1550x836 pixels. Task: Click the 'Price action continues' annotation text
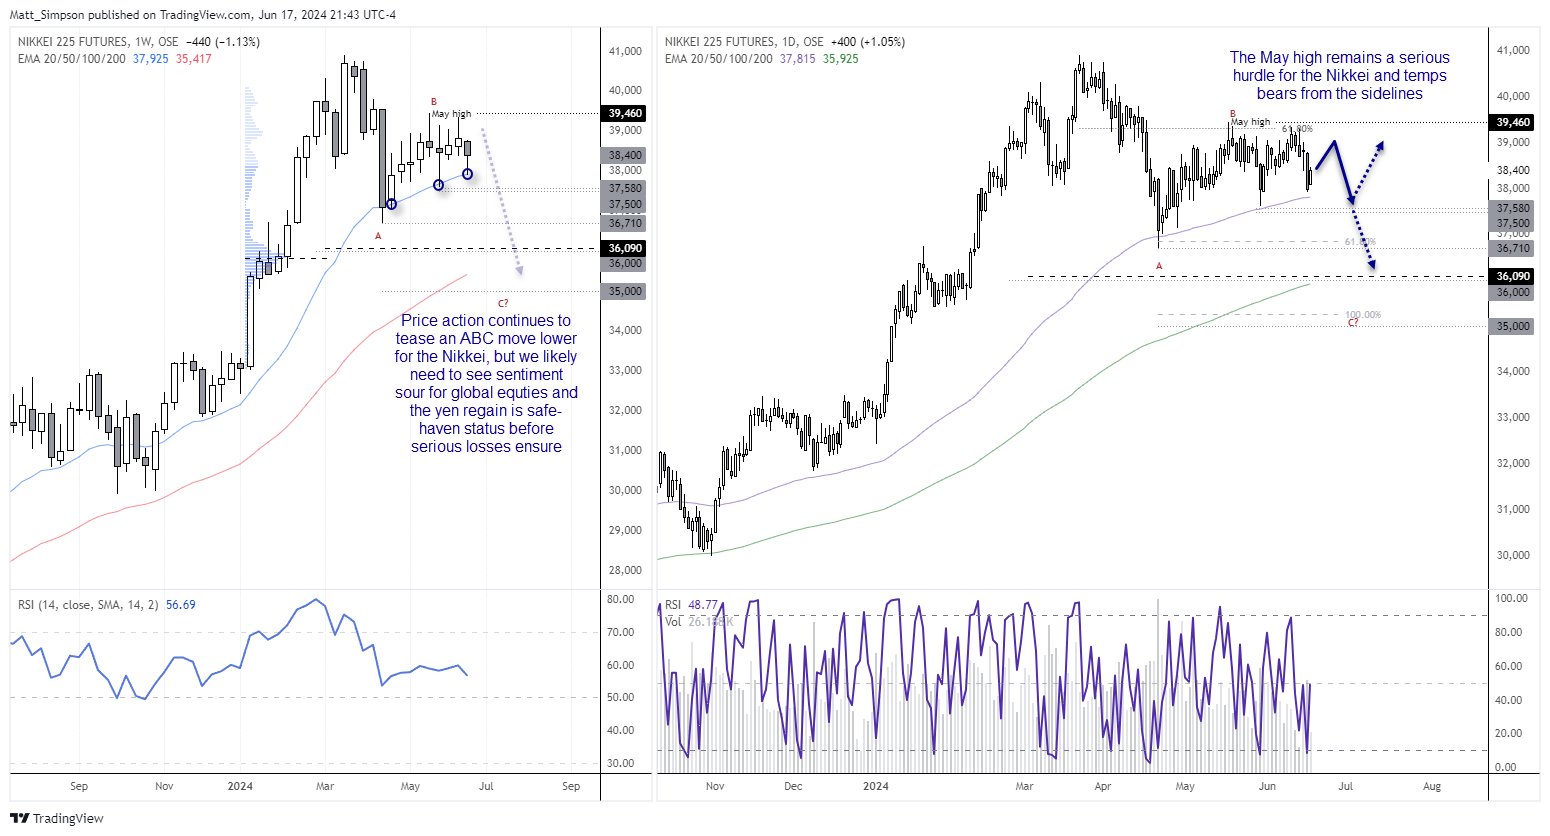486,383
